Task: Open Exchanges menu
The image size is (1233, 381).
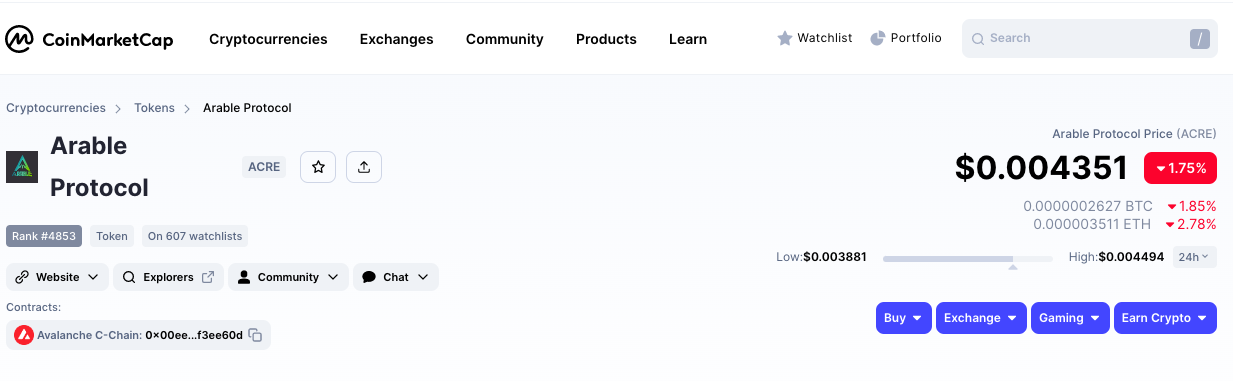Action: point(396,39)
